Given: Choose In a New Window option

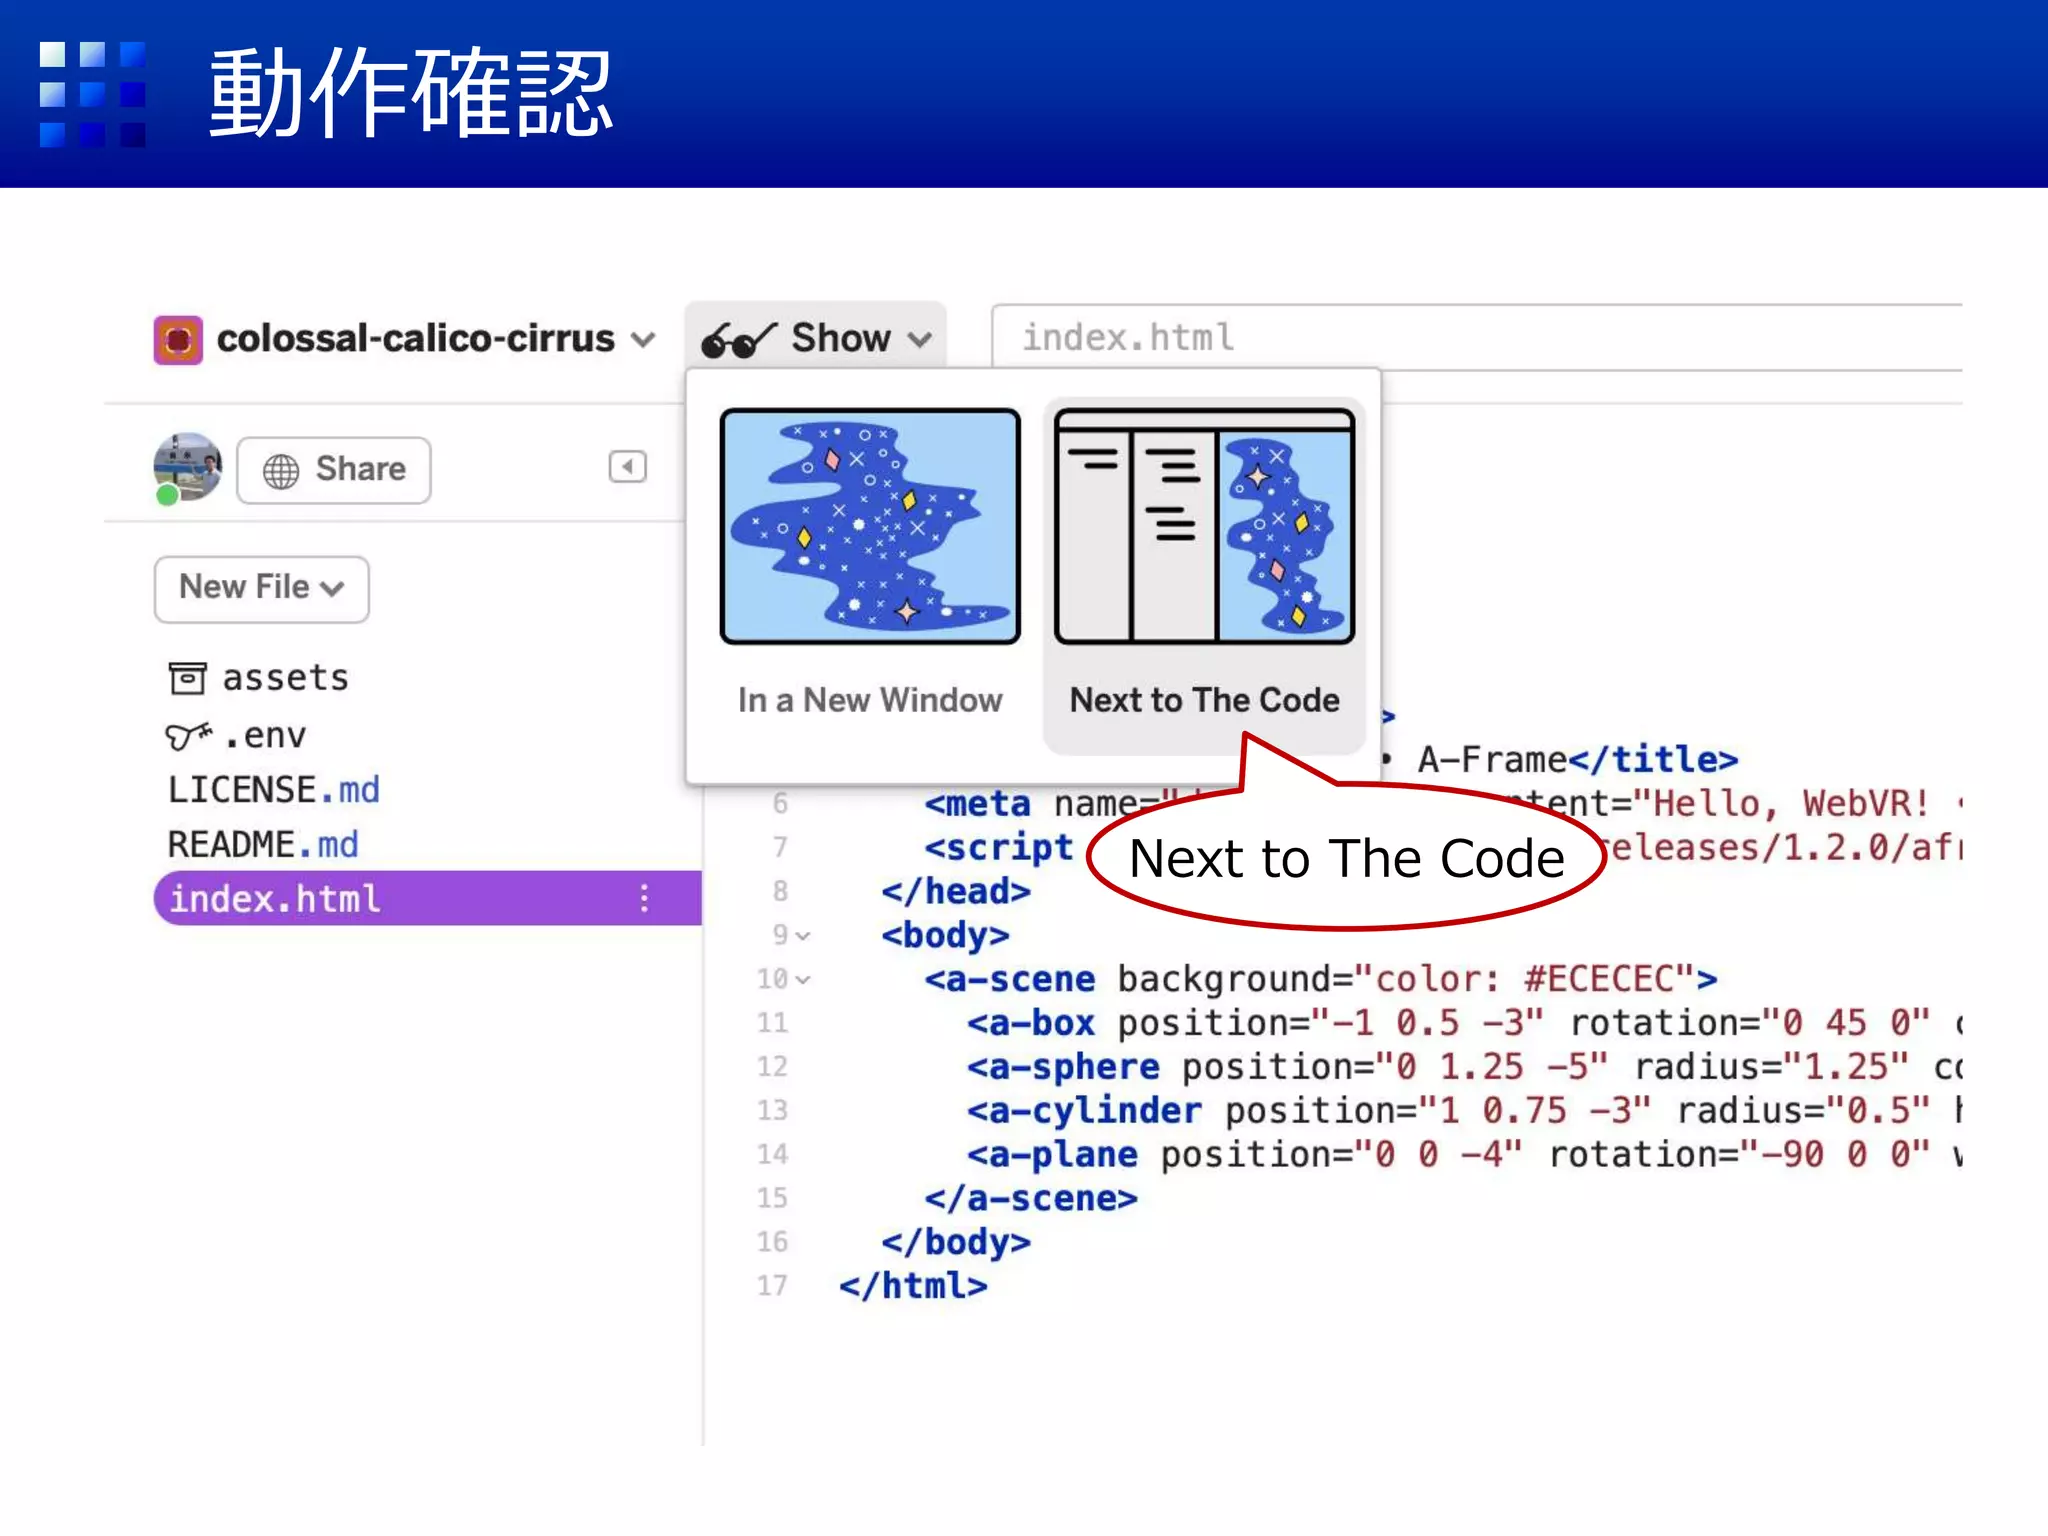Looking at the screenshot, I should 870,700.
